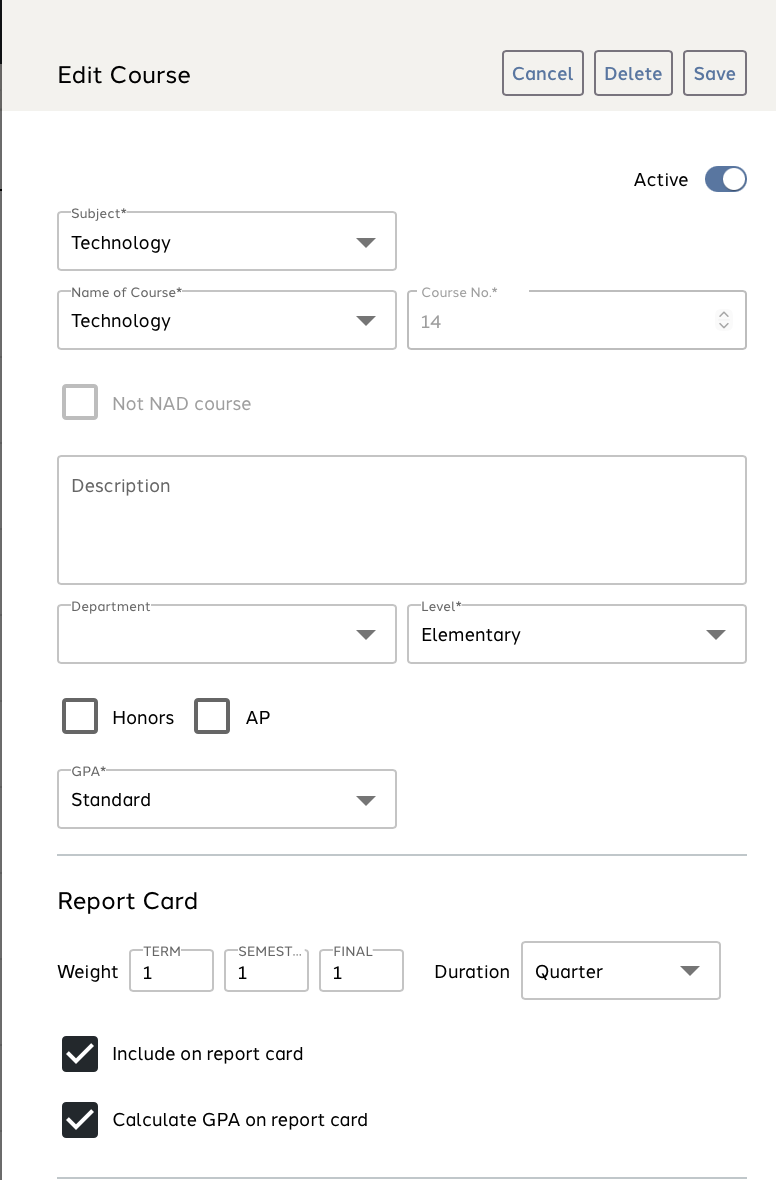The image size is (776, 1180).
Task: Enable the Honors checkbox
Action: point(80,717)
